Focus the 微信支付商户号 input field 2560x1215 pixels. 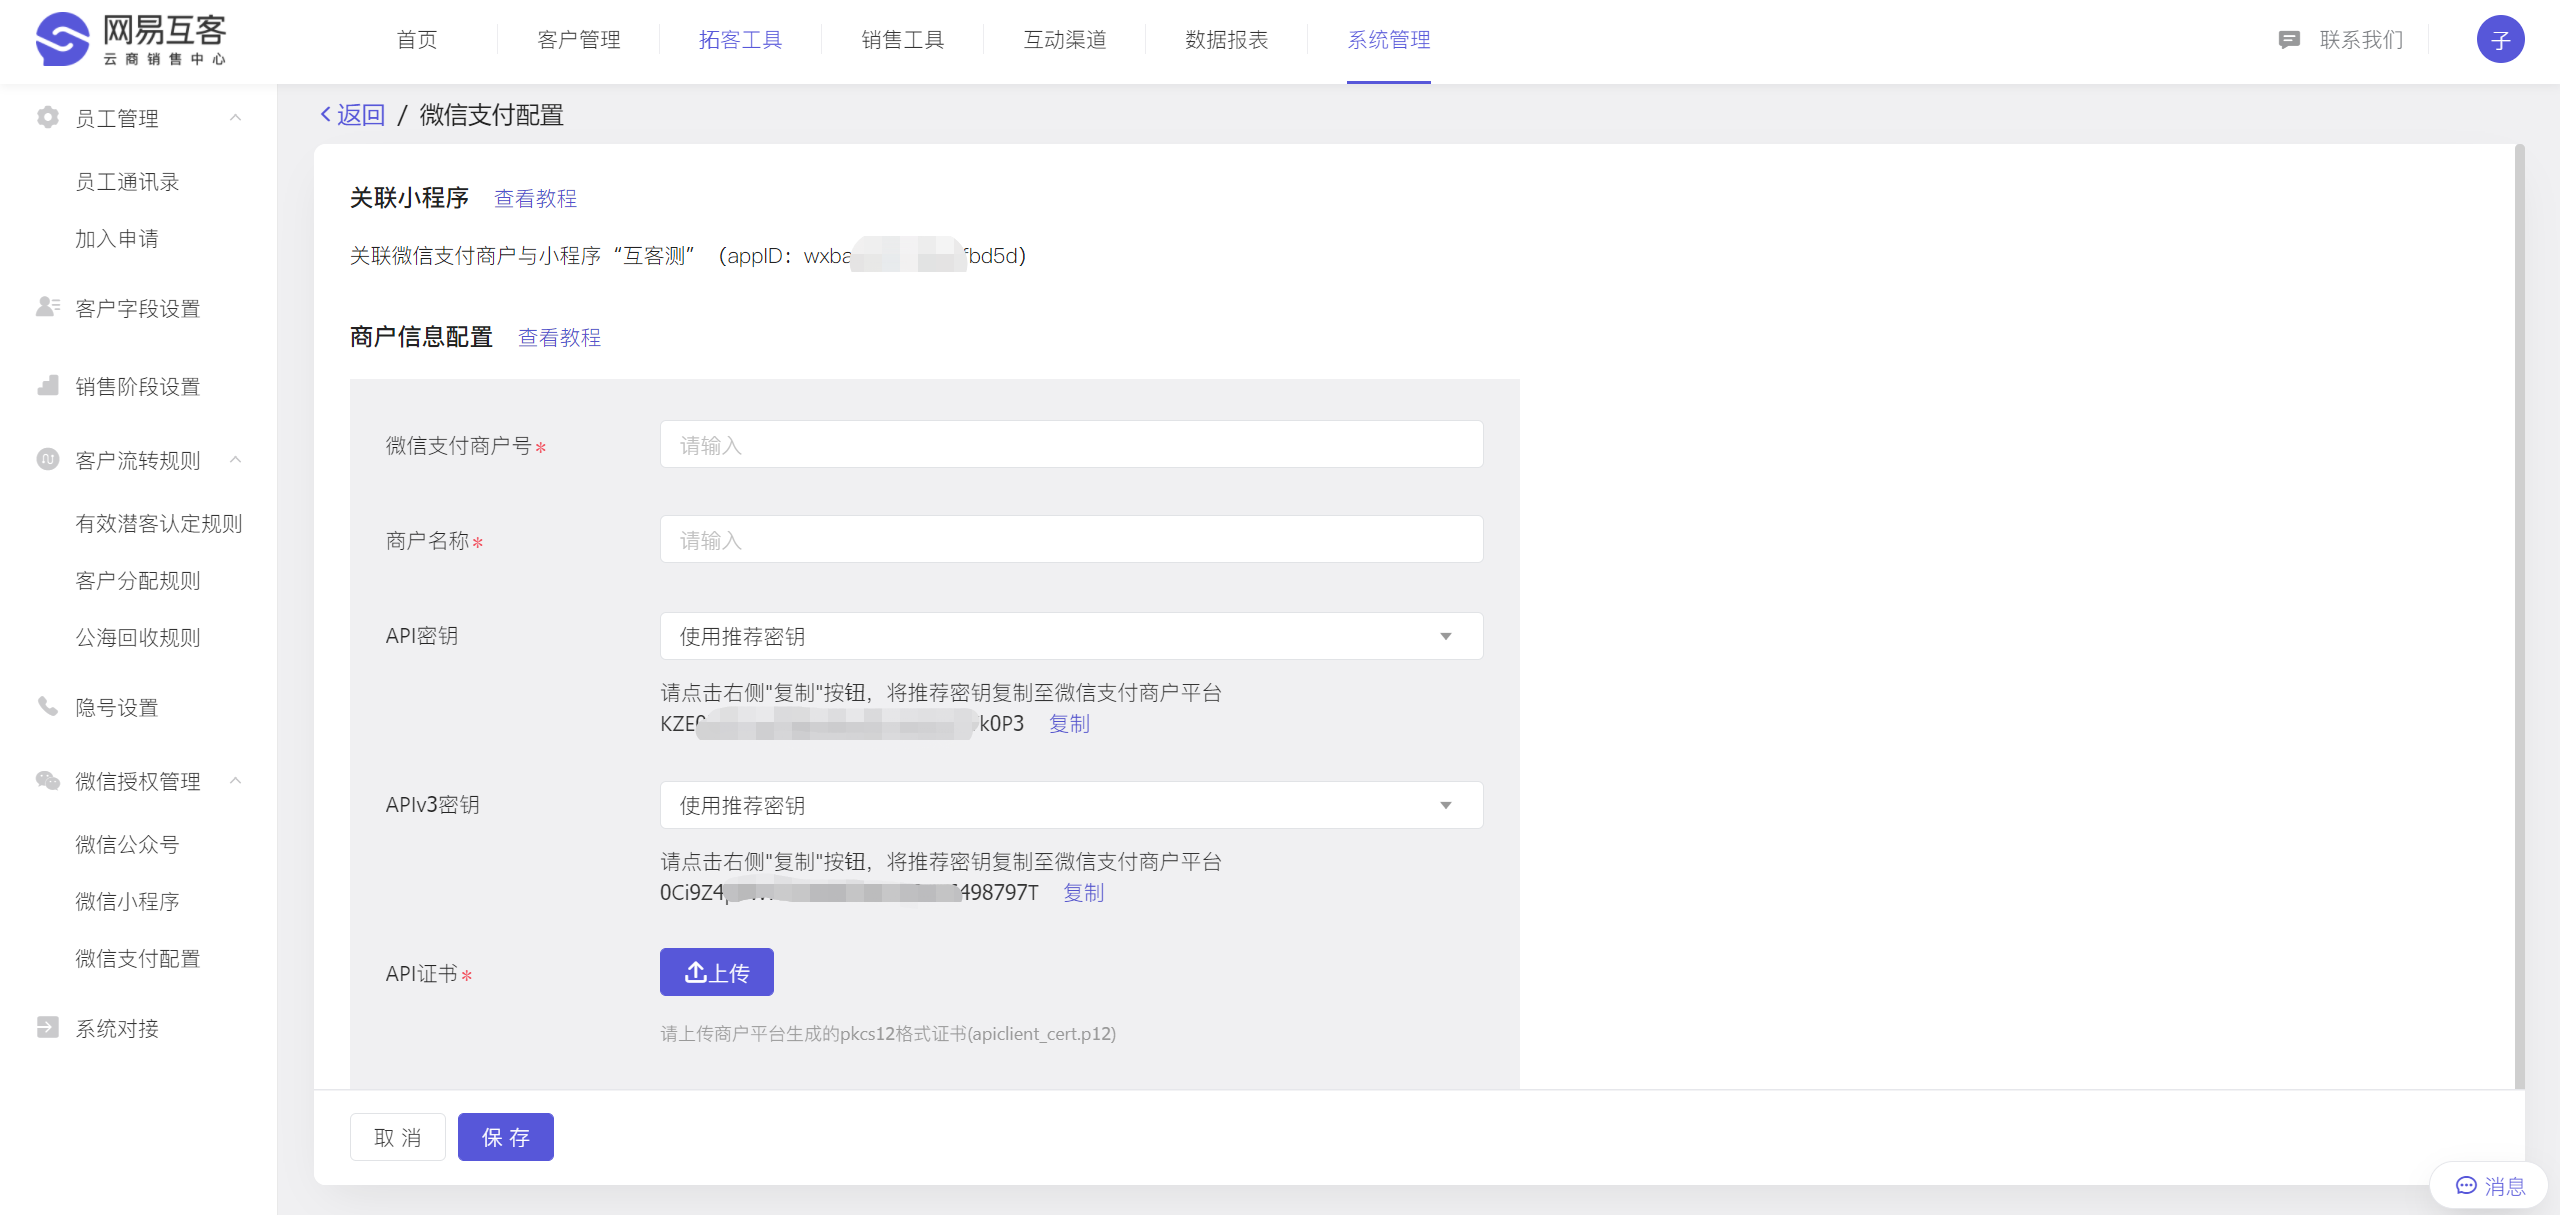pyautogui.click(x=1071, y=444)
